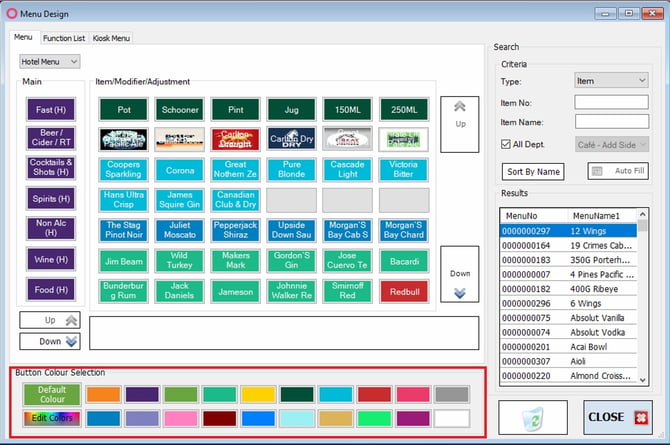670x445 pixels.
Task: Click the Carlton Draught logo button
Action: (x=235, y=139)
